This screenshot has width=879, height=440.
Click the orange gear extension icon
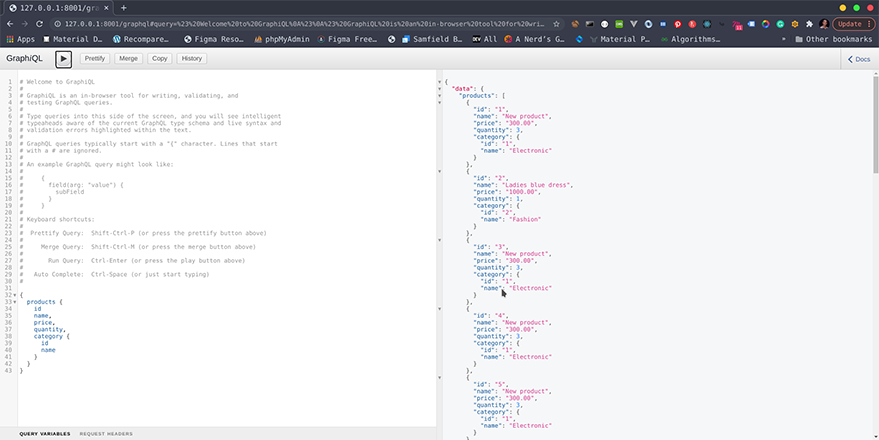(795, 24)
